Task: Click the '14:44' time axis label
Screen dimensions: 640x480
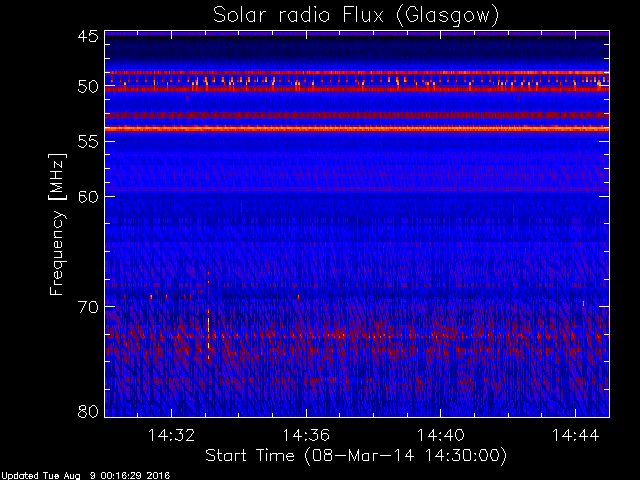Action: point(576,435)
